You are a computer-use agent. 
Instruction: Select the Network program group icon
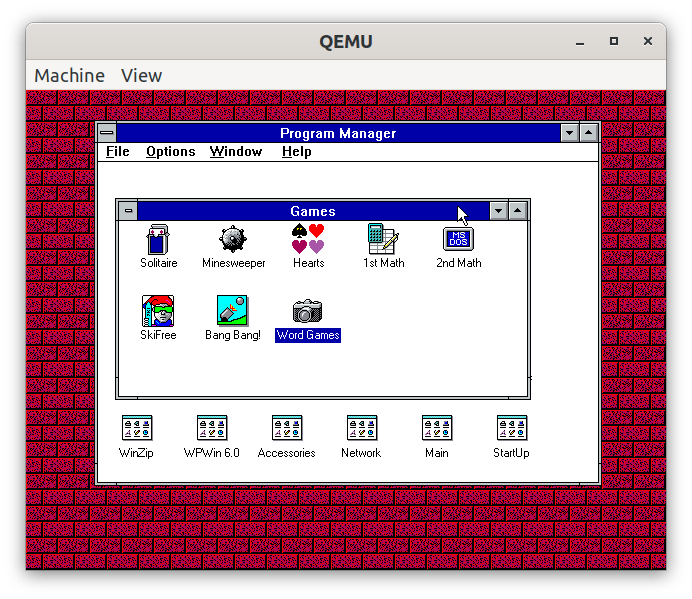coord(362,428)
